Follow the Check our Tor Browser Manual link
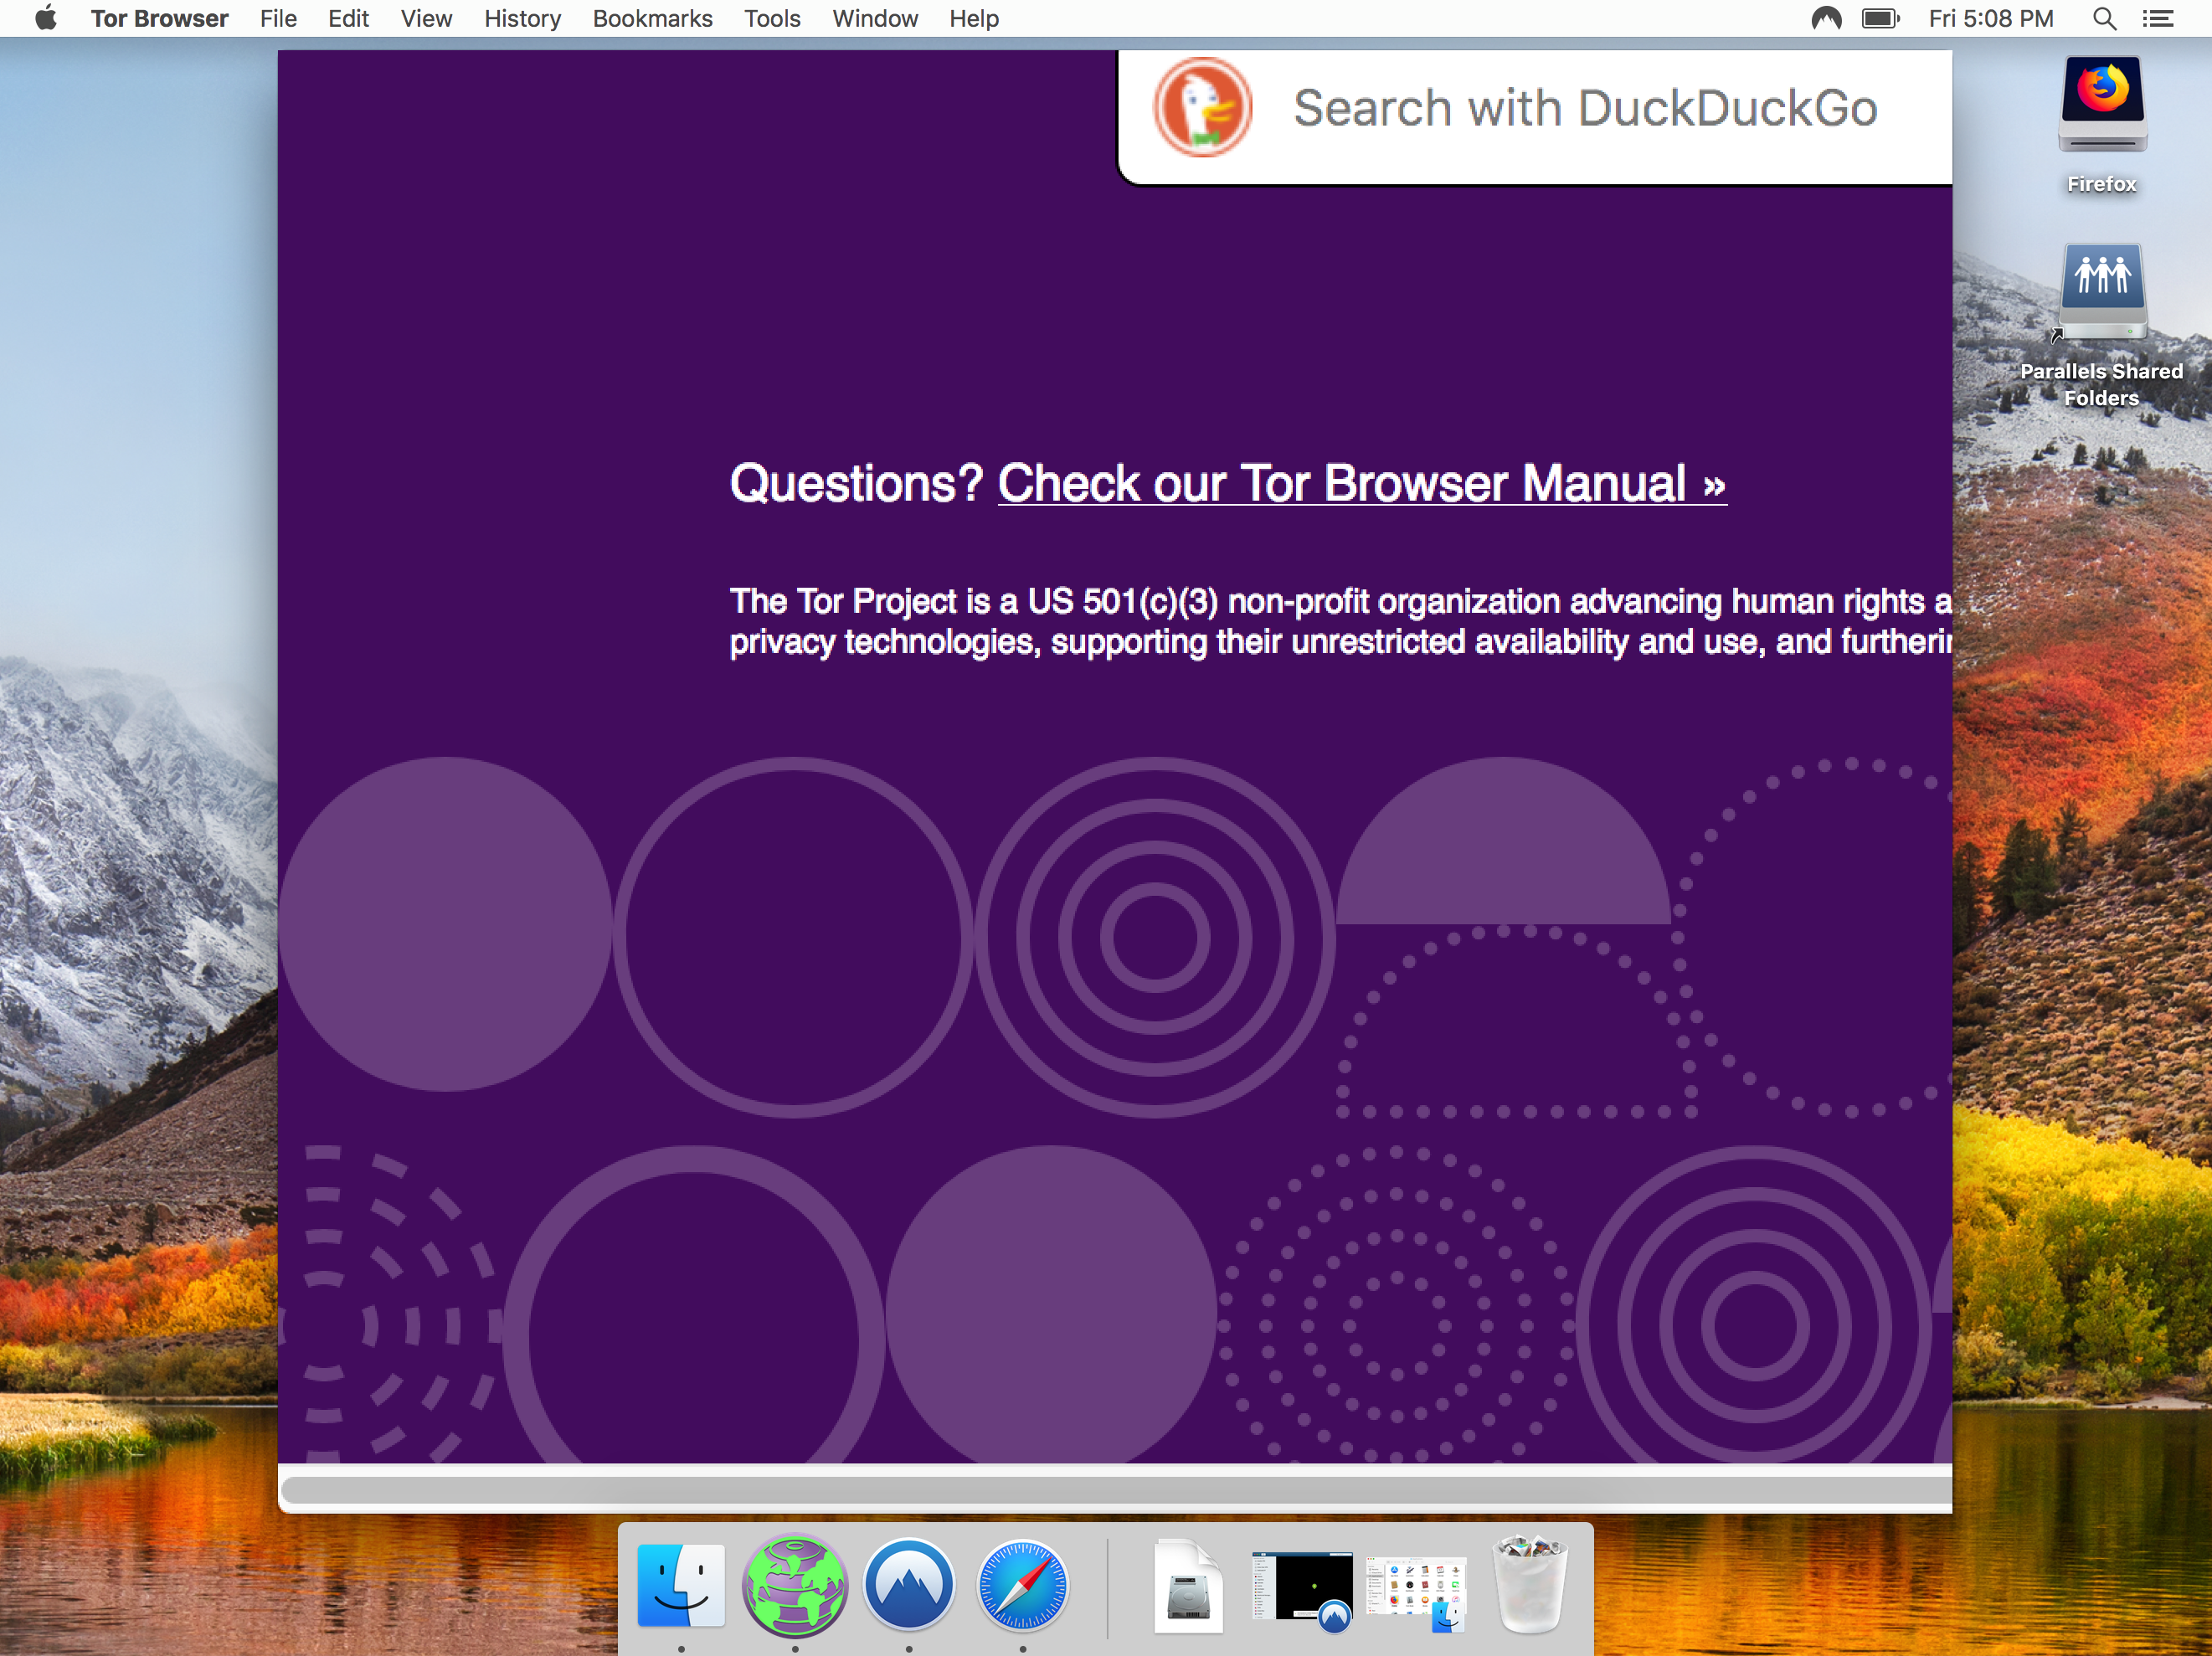Image resolution: width=2212 pixels, height=1656 pixels. [1362, 484]
